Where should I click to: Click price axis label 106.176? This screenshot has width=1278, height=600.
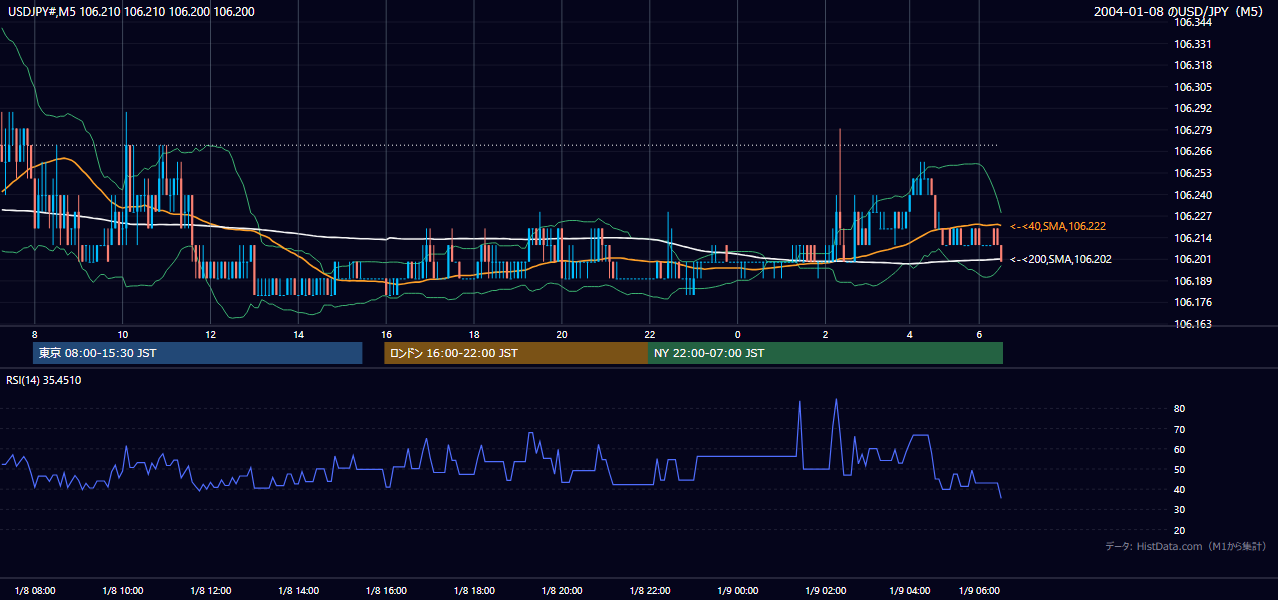coord(1193,302)
